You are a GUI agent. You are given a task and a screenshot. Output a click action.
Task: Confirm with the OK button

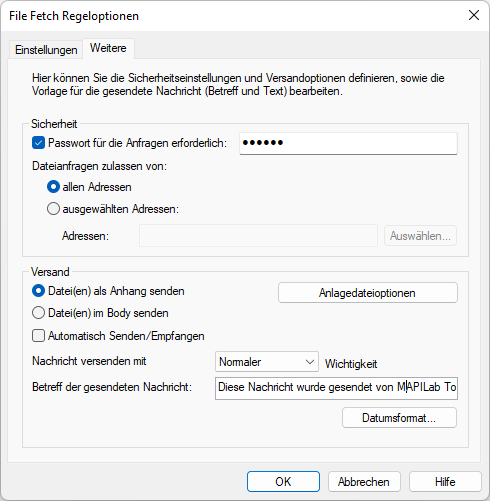click(x=283, y=482)
